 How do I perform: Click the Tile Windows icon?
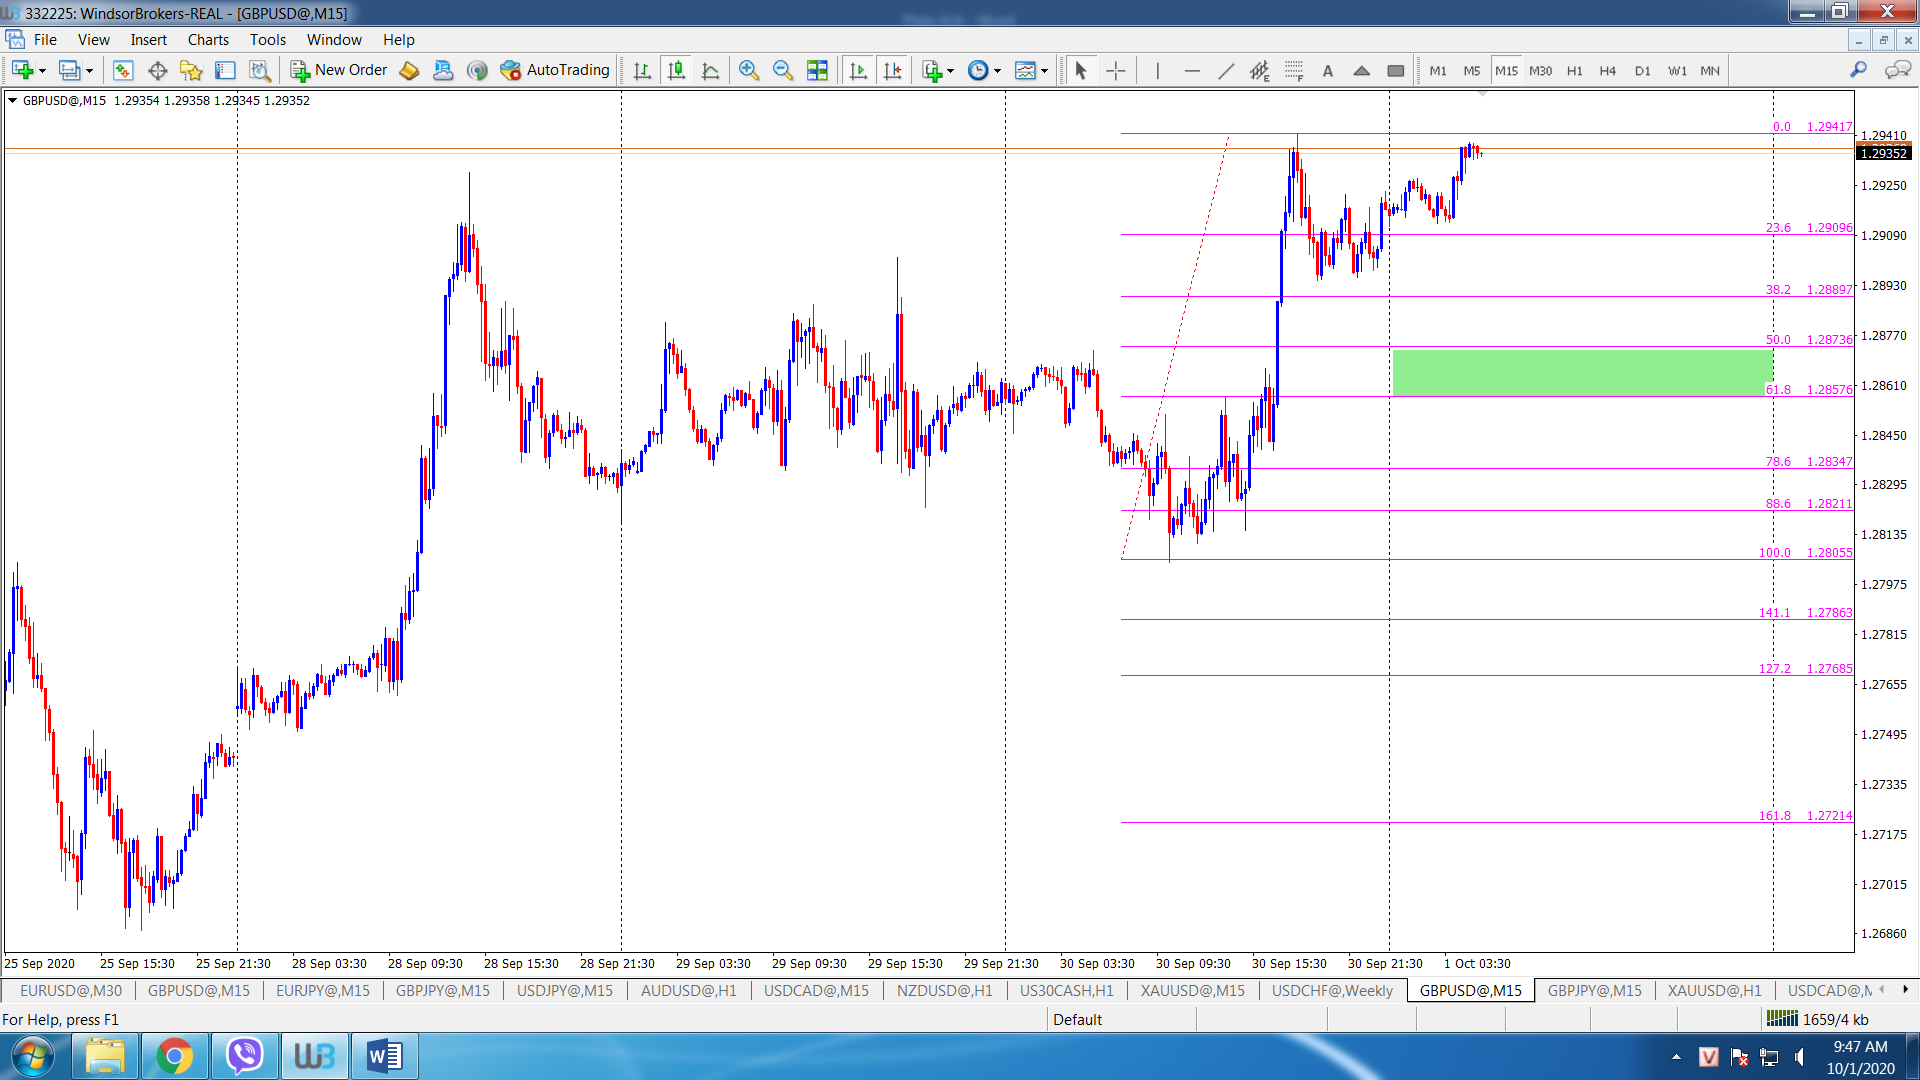[x=817, y=70]
